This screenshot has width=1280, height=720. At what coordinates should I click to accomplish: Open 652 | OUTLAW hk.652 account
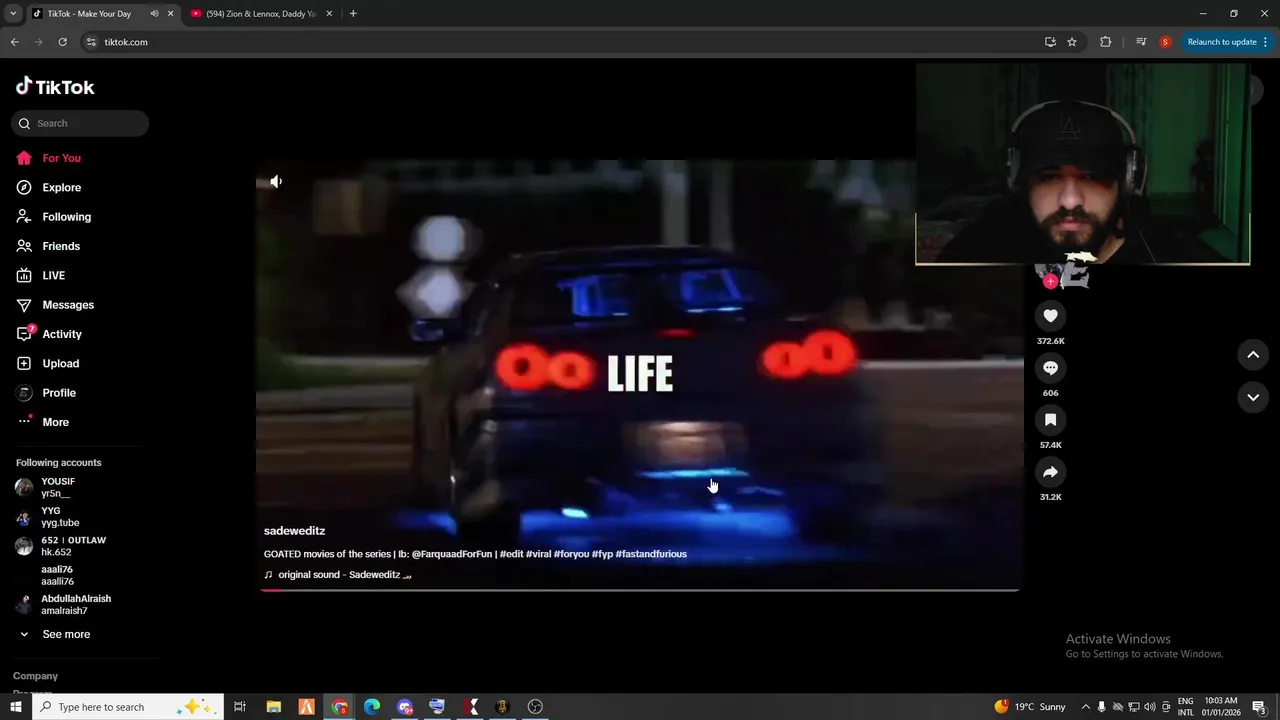point(60,546)
